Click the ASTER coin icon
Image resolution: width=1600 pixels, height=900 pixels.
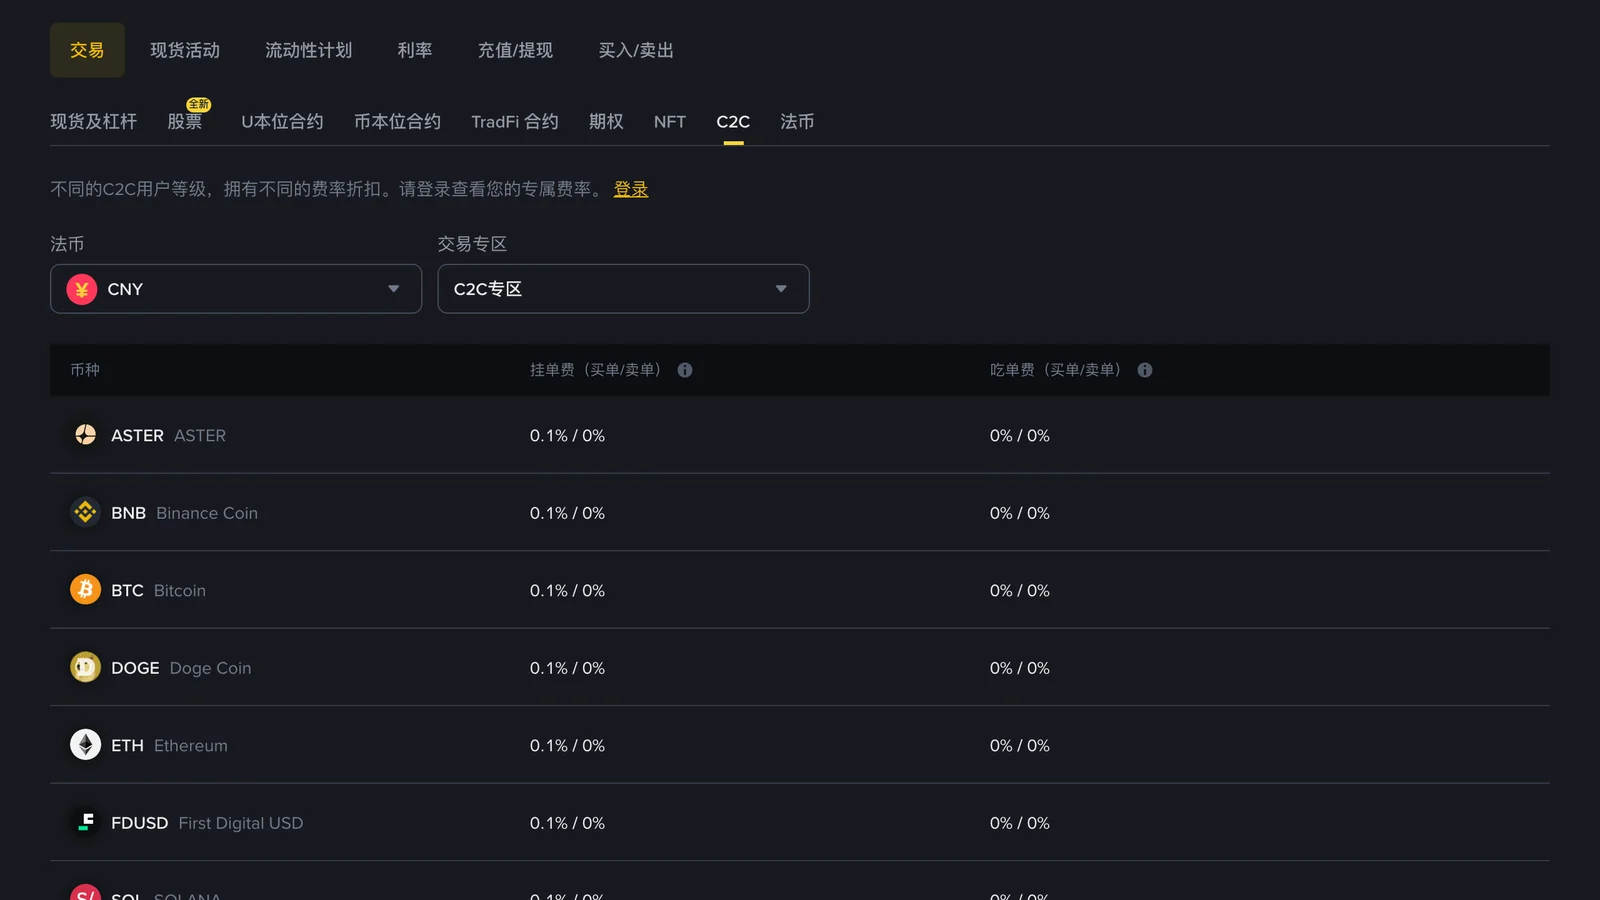click(x=85, y=435)
